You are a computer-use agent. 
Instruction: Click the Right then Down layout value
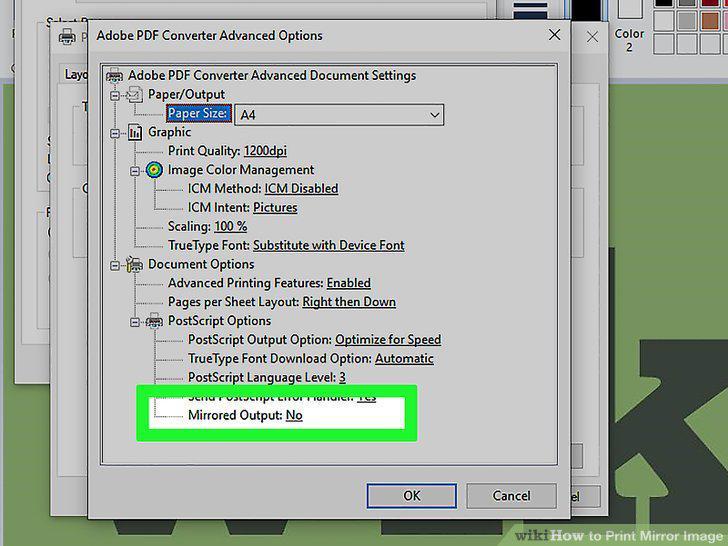(349, 302)
